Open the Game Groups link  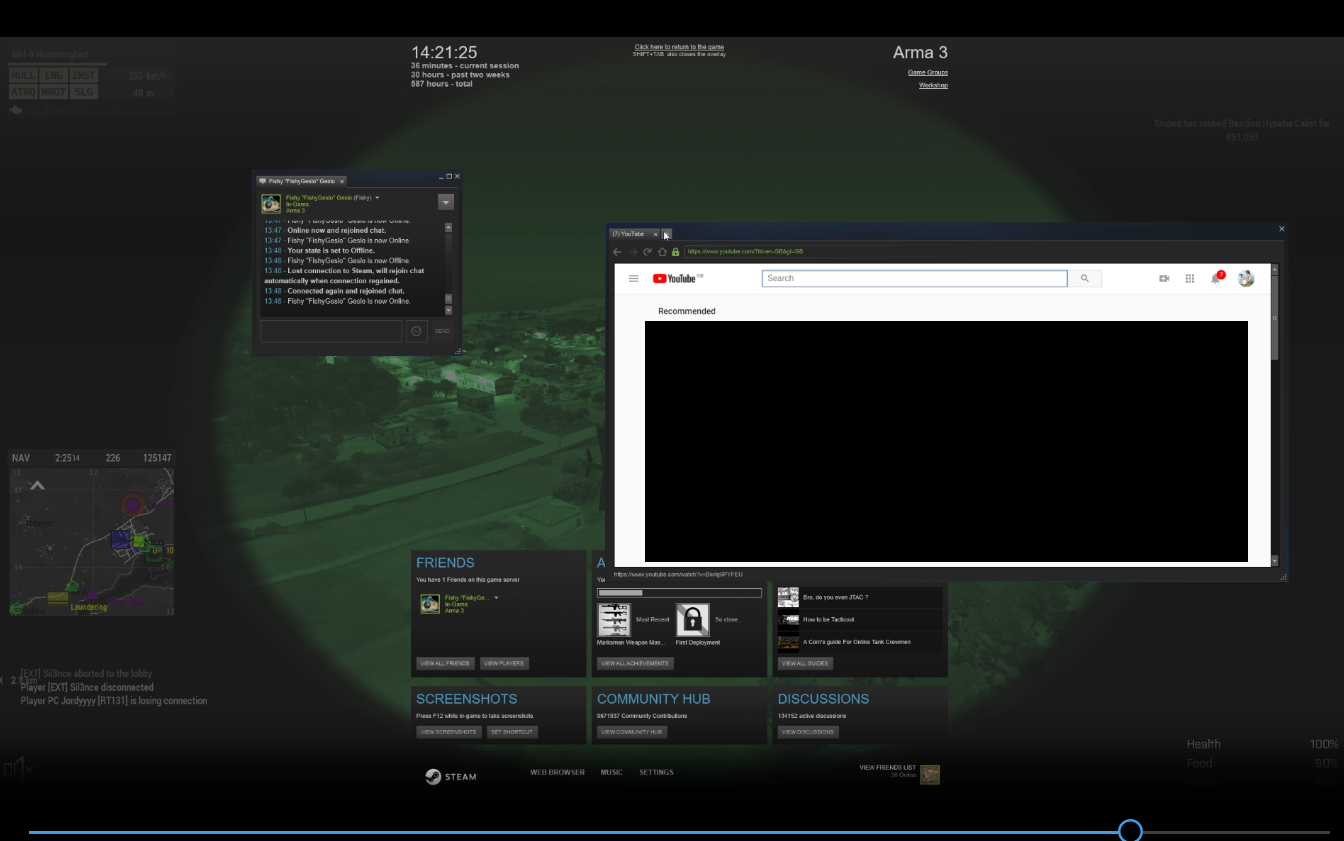[927, 72]
